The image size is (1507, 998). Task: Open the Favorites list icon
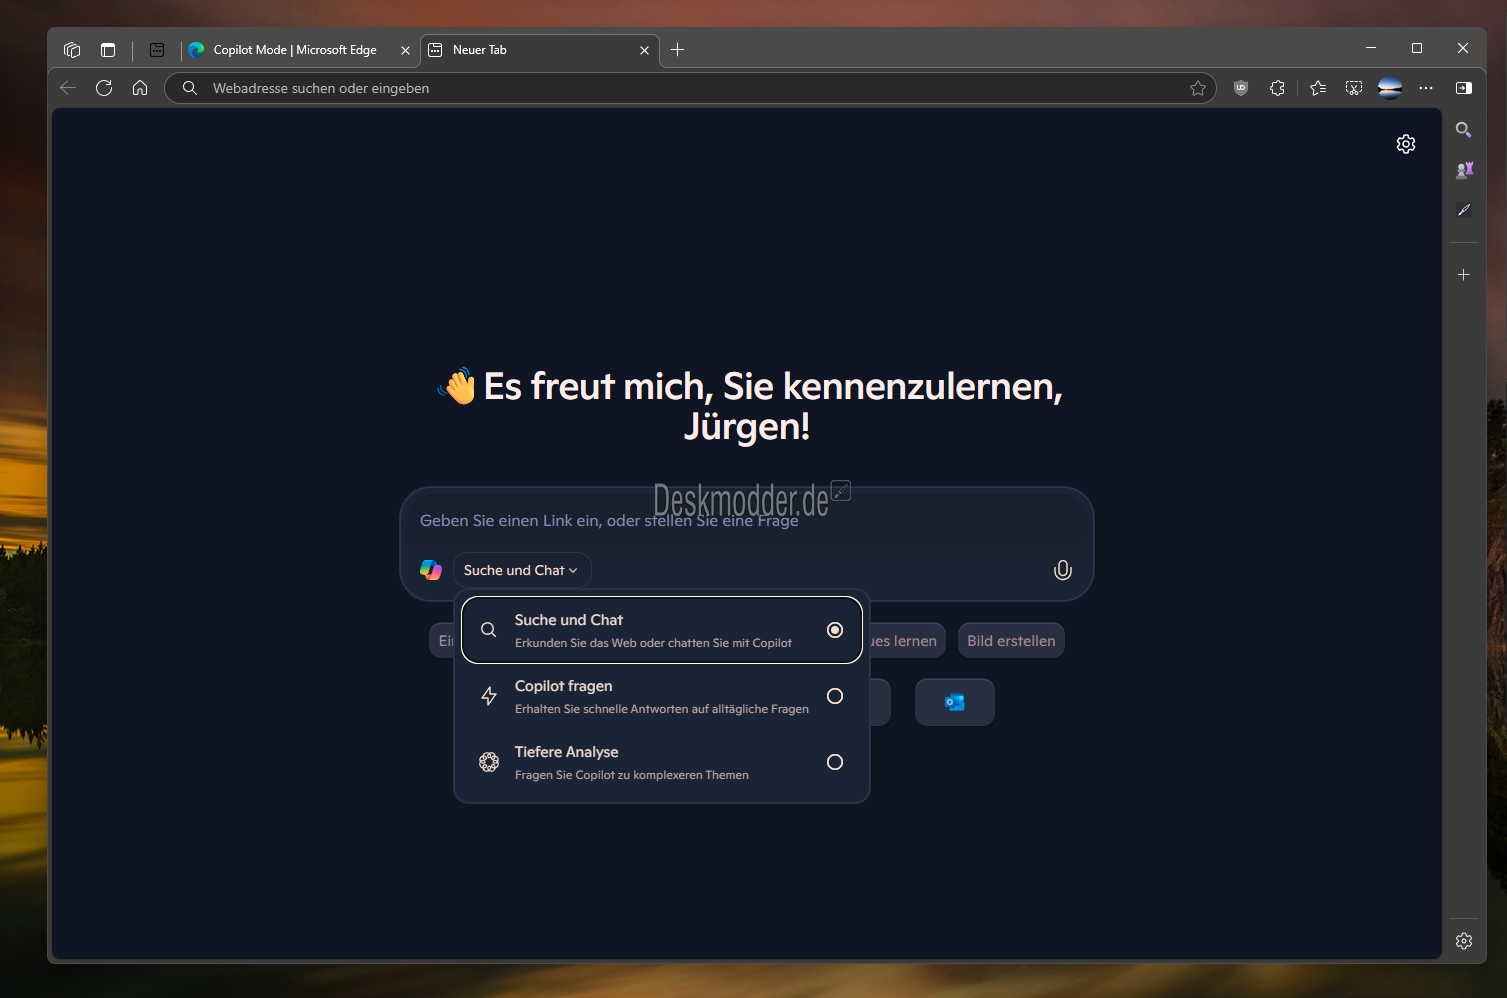pyautogui.click(x=1318, y=88)
